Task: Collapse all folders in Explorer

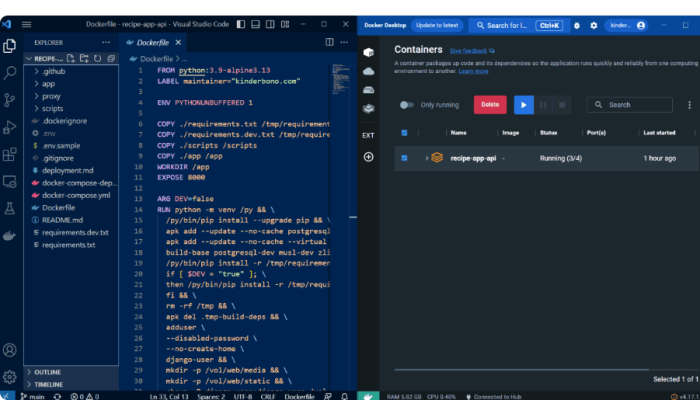Action: click(x=111, y=58)
